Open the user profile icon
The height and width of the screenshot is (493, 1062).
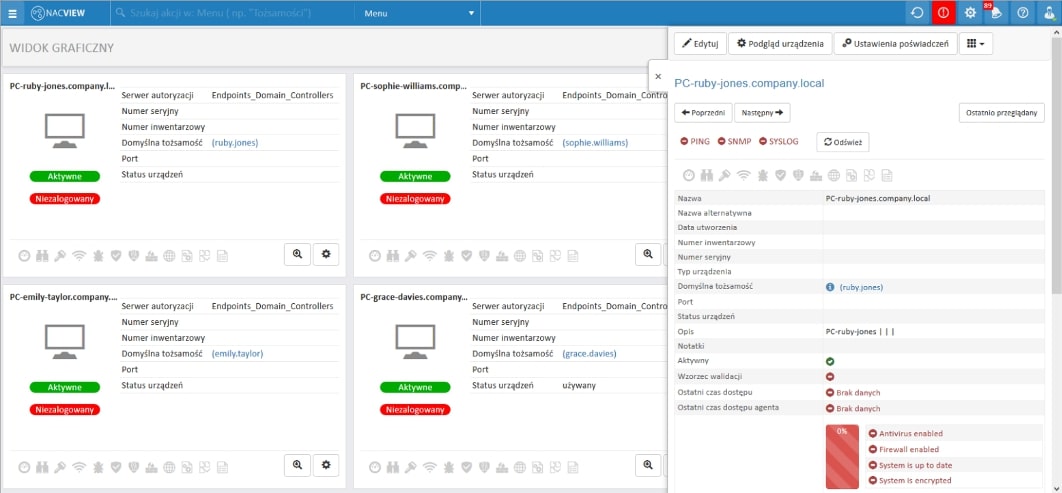(x=1049, y=13)
